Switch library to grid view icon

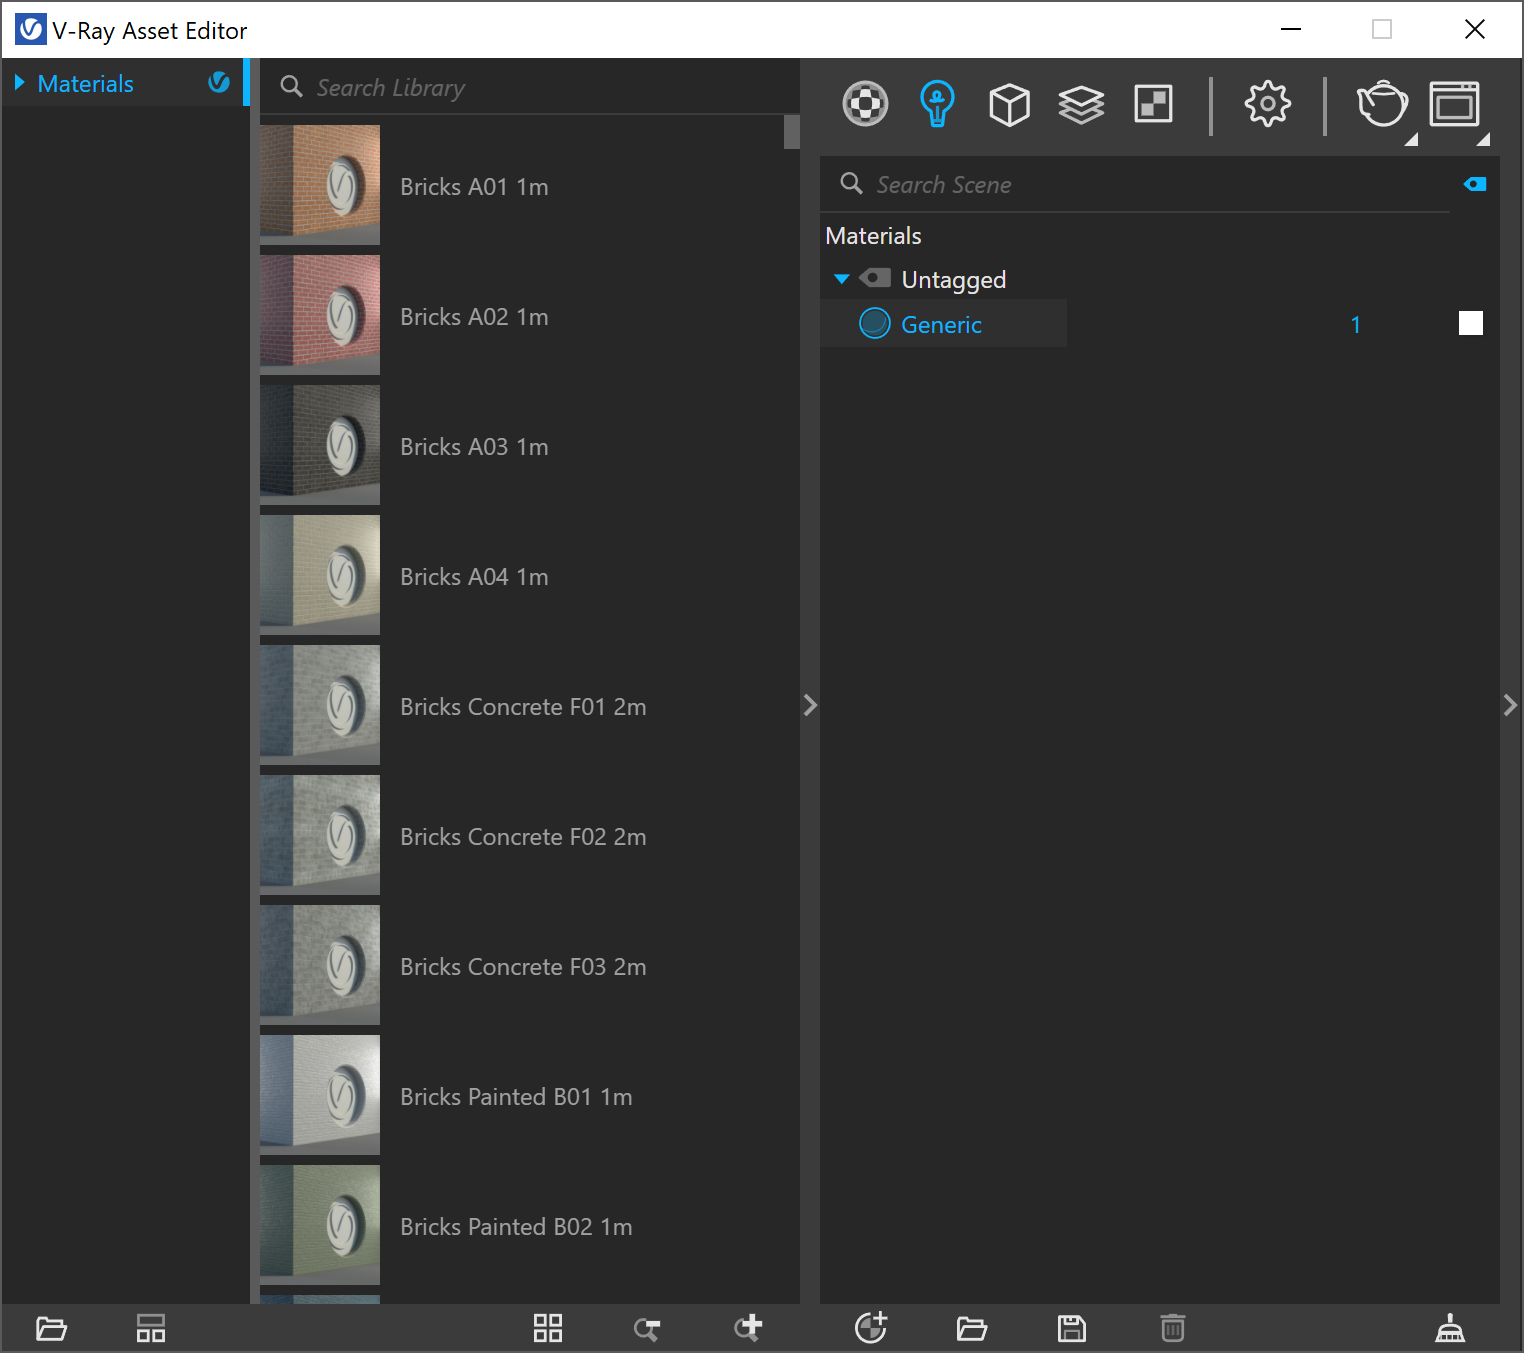[548, 1329]
